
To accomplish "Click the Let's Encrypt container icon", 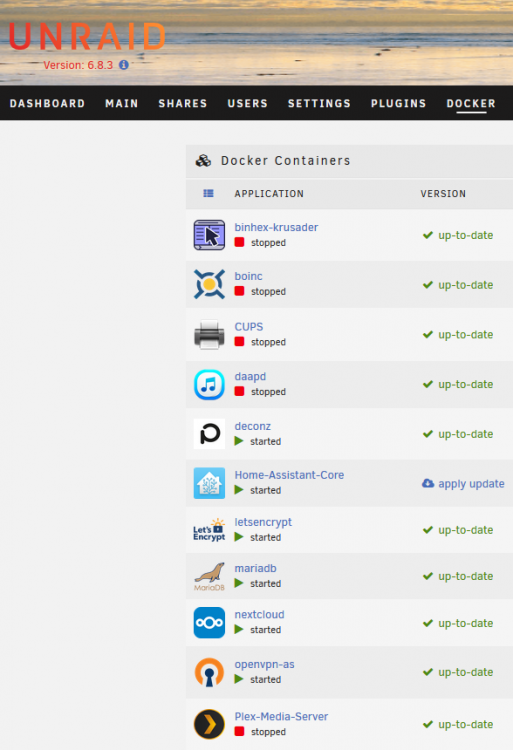I will pyautogui.click(x=209, y=529).
